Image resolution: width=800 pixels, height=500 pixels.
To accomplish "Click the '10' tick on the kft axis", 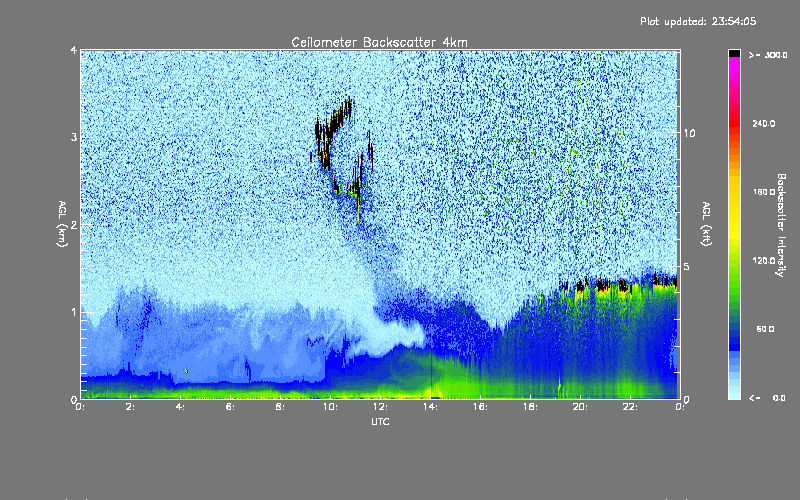I will coord(689,133).
